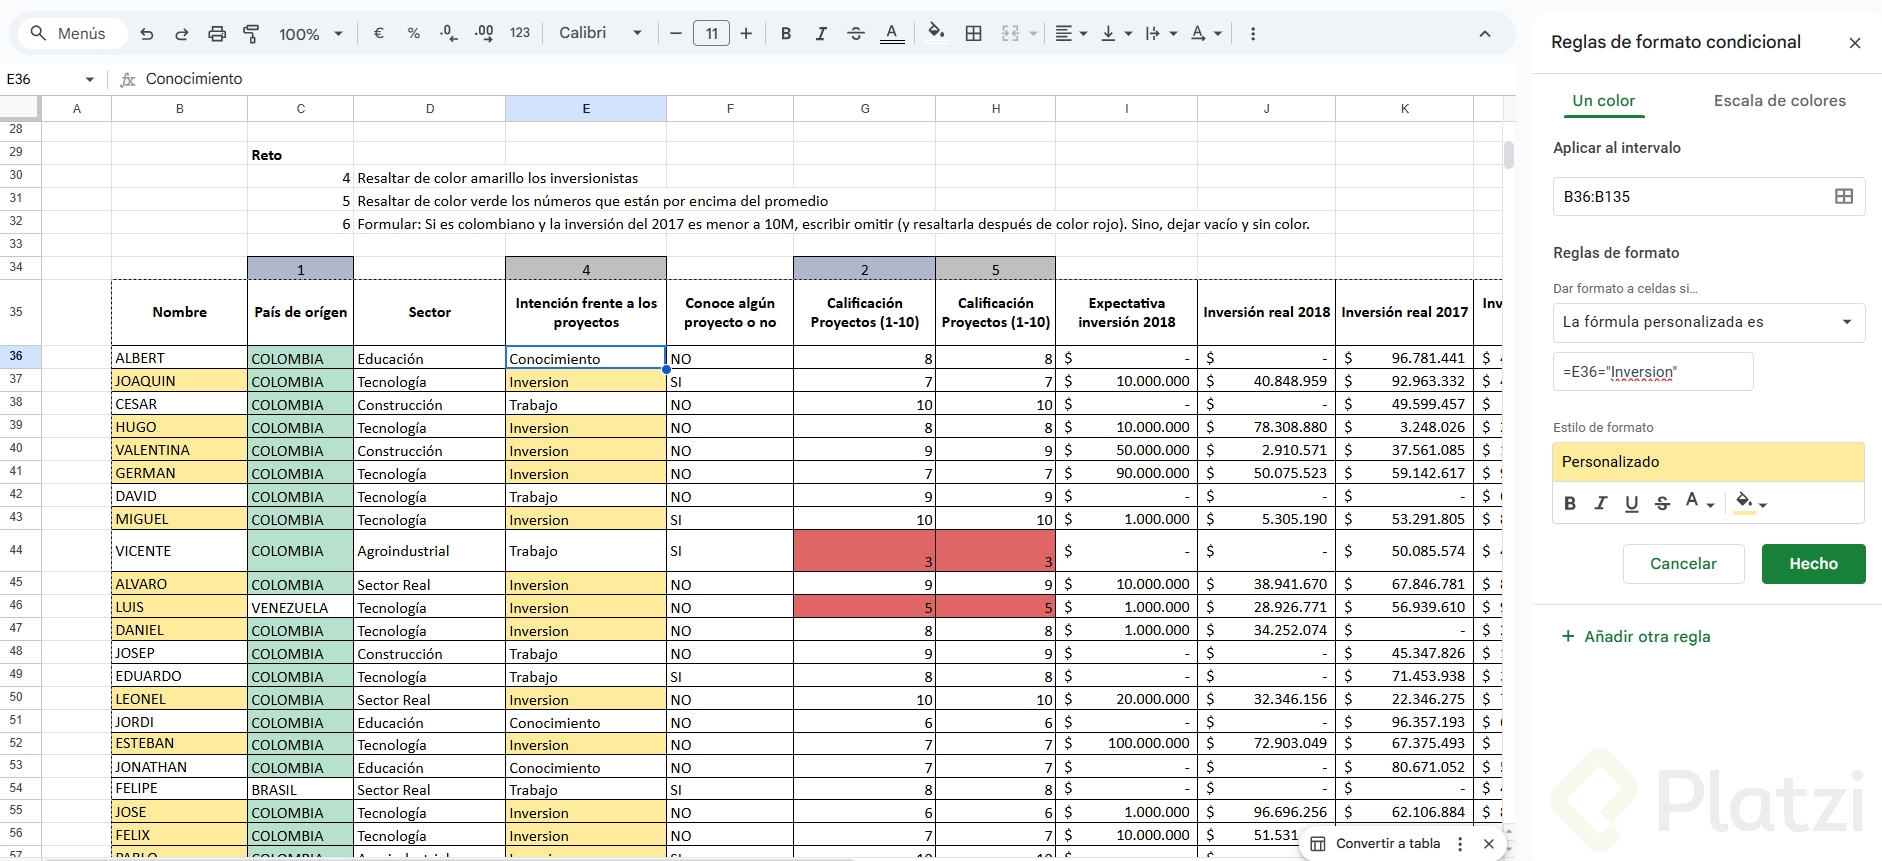Toggle bold in the main toolbar
Screen dimensions: 1882x861
coord(786,34)
